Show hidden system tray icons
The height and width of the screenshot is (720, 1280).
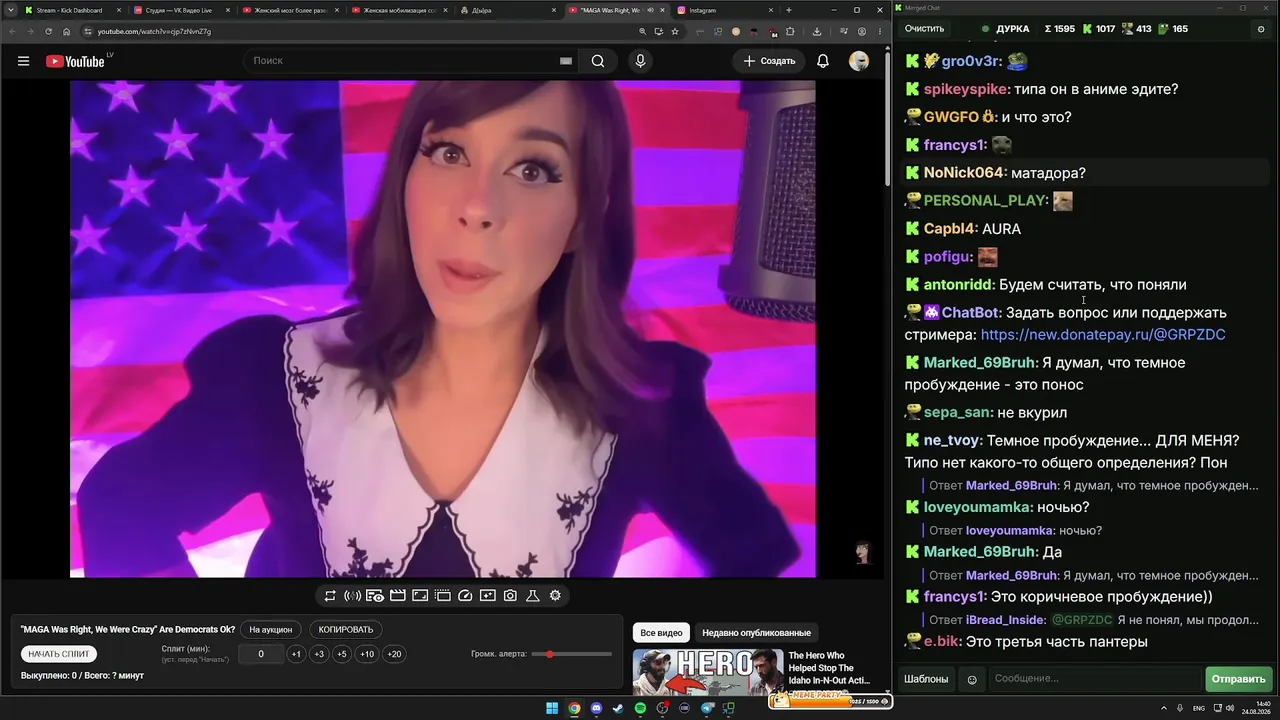(x=1165, y=709)
